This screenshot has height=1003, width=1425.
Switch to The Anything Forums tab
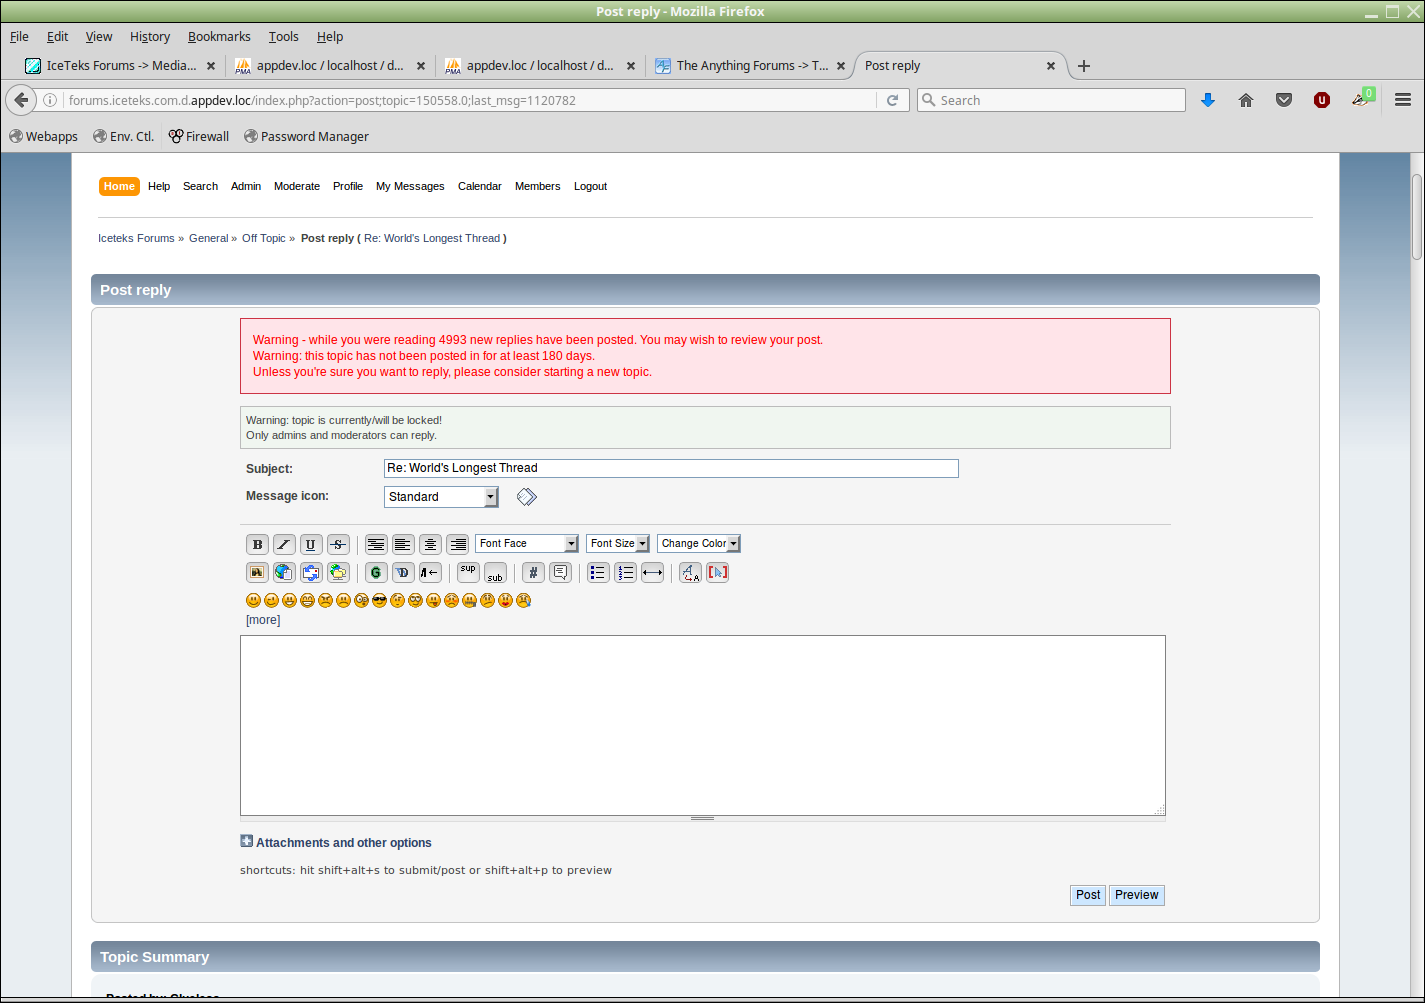(x=751, y=66)
